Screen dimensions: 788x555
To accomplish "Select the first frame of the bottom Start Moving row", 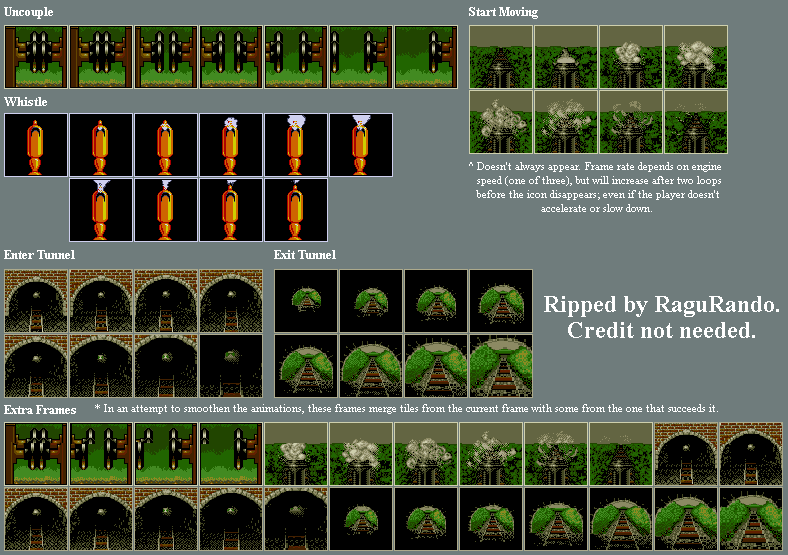I will pos(501,122).
